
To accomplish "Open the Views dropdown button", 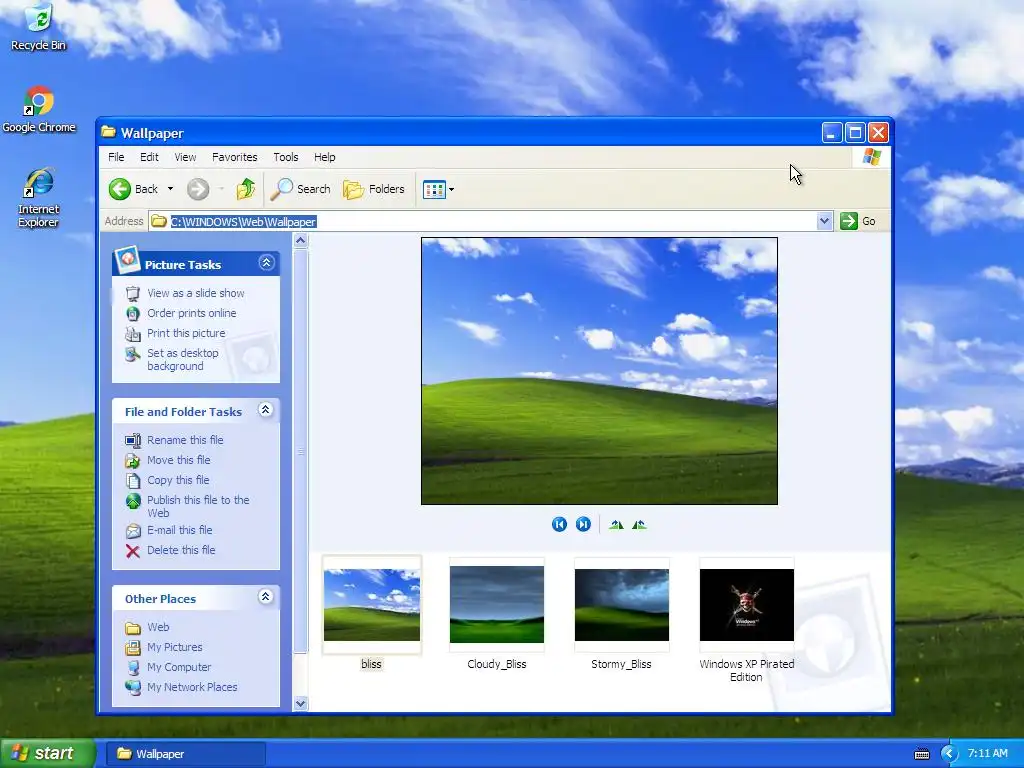I will pos(438,189).
